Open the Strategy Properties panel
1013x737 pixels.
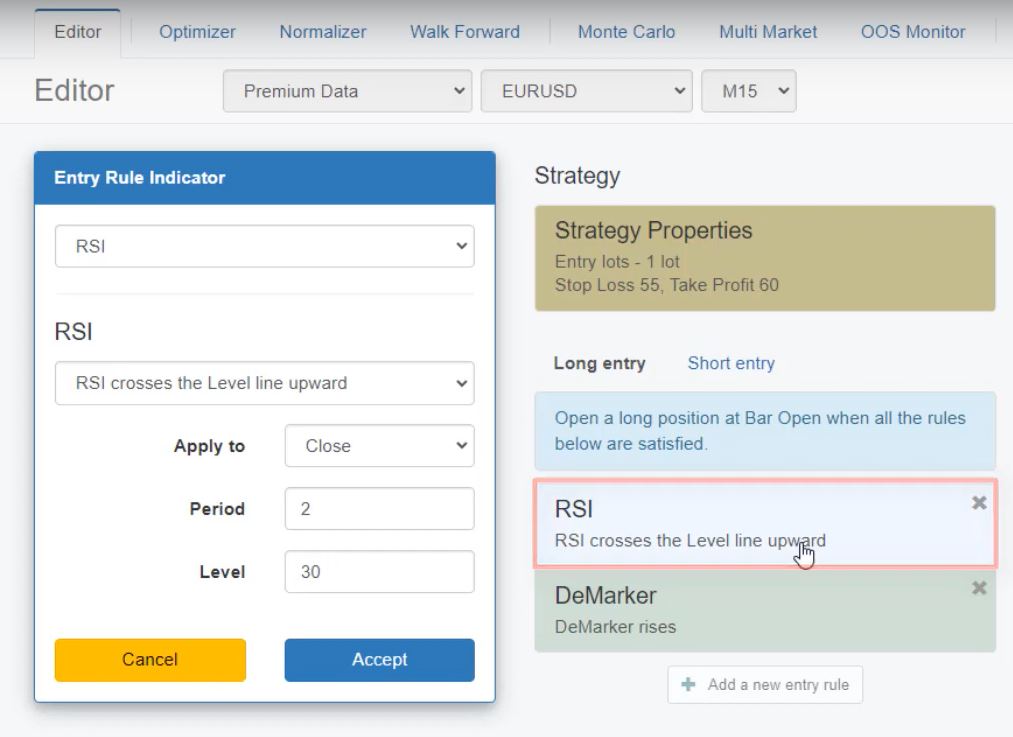(764, 258)
